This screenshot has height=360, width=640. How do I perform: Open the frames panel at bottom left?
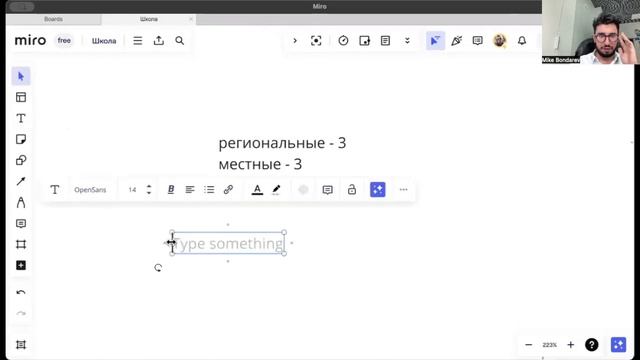click(21, 344)
